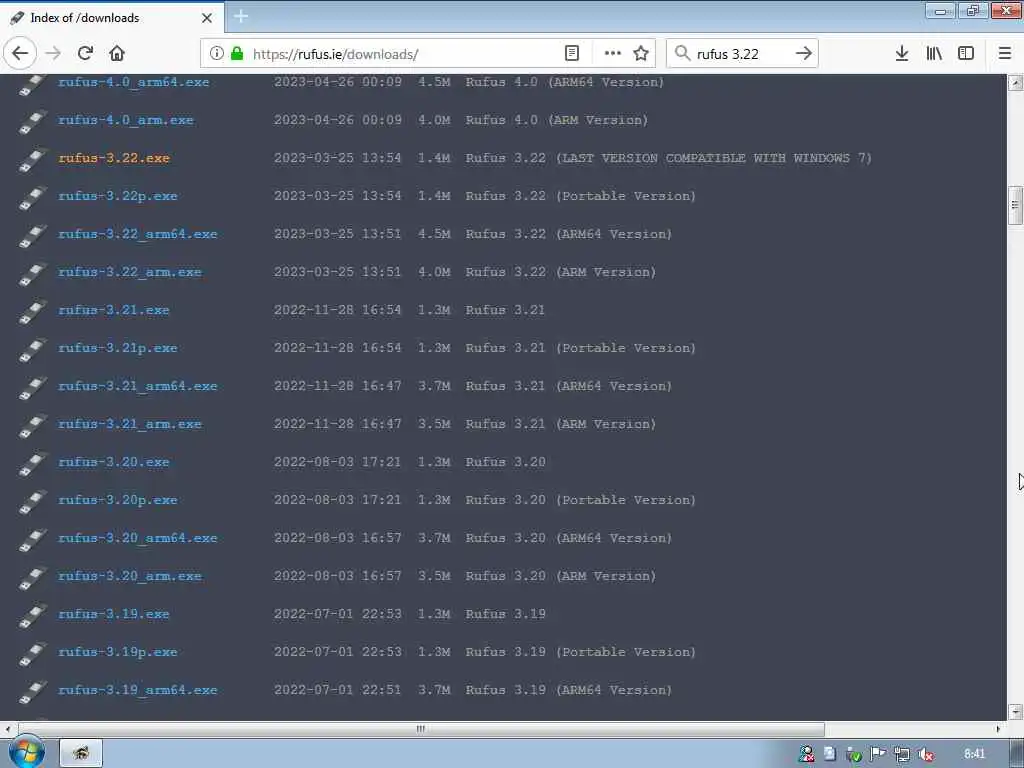This screenshot has height=768, width=1024.
Task: Open the library bookshelf icon
Action: click(x=934, y=54)
